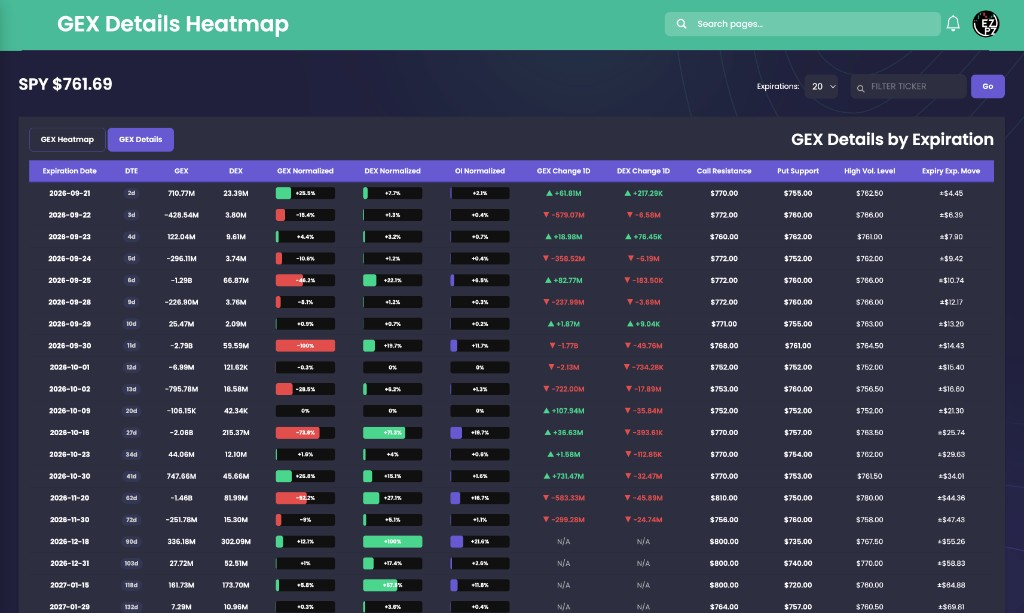Sort by DEX Change 1D header
Viewport: 1024px width, 613px height.
tap(643, 171)
